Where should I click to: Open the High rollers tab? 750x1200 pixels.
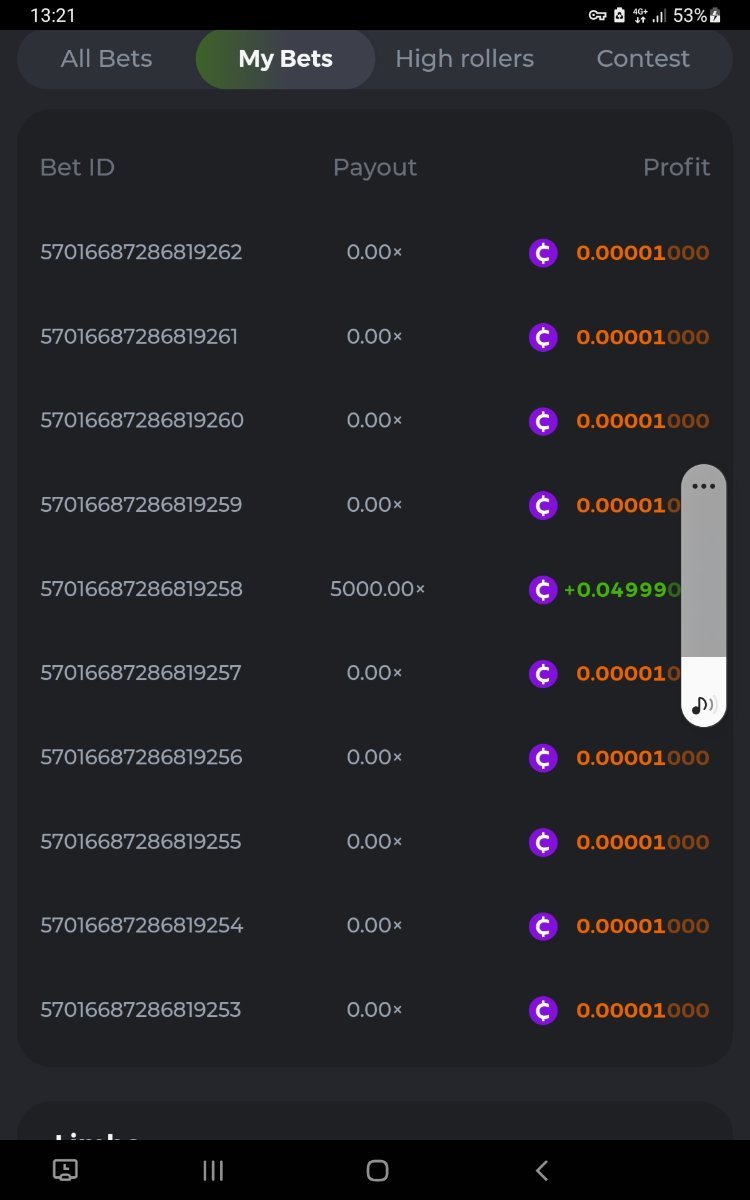pyautogui.click(x=464, y=59)
